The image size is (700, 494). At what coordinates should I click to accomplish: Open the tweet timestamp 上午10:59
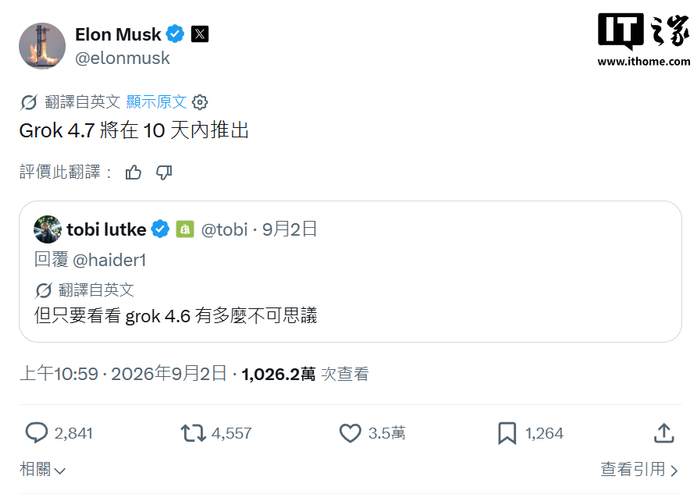[59, 374]
